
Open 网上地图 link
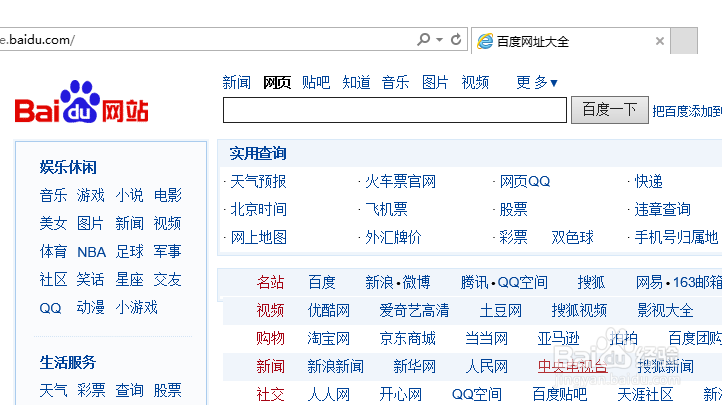point(258,238)
